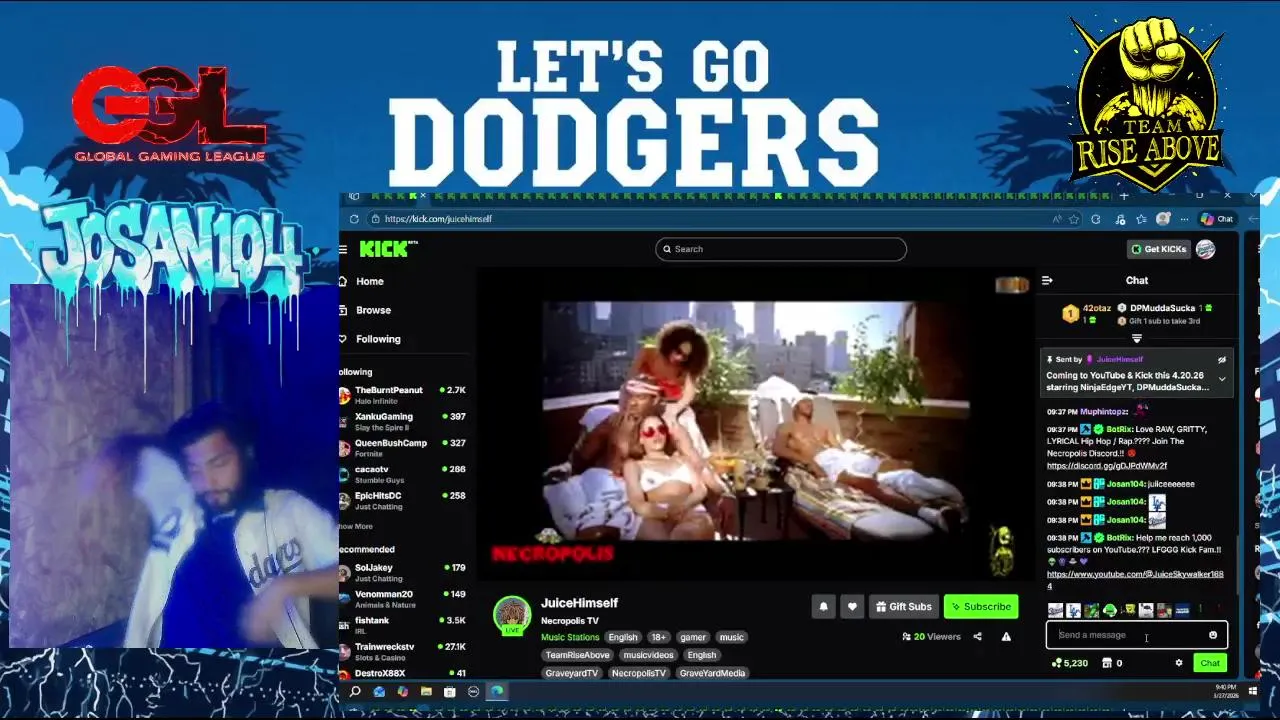Open EpicHitsDC channel in sidebar
The image size is (1280, 720).
(402, 500)
